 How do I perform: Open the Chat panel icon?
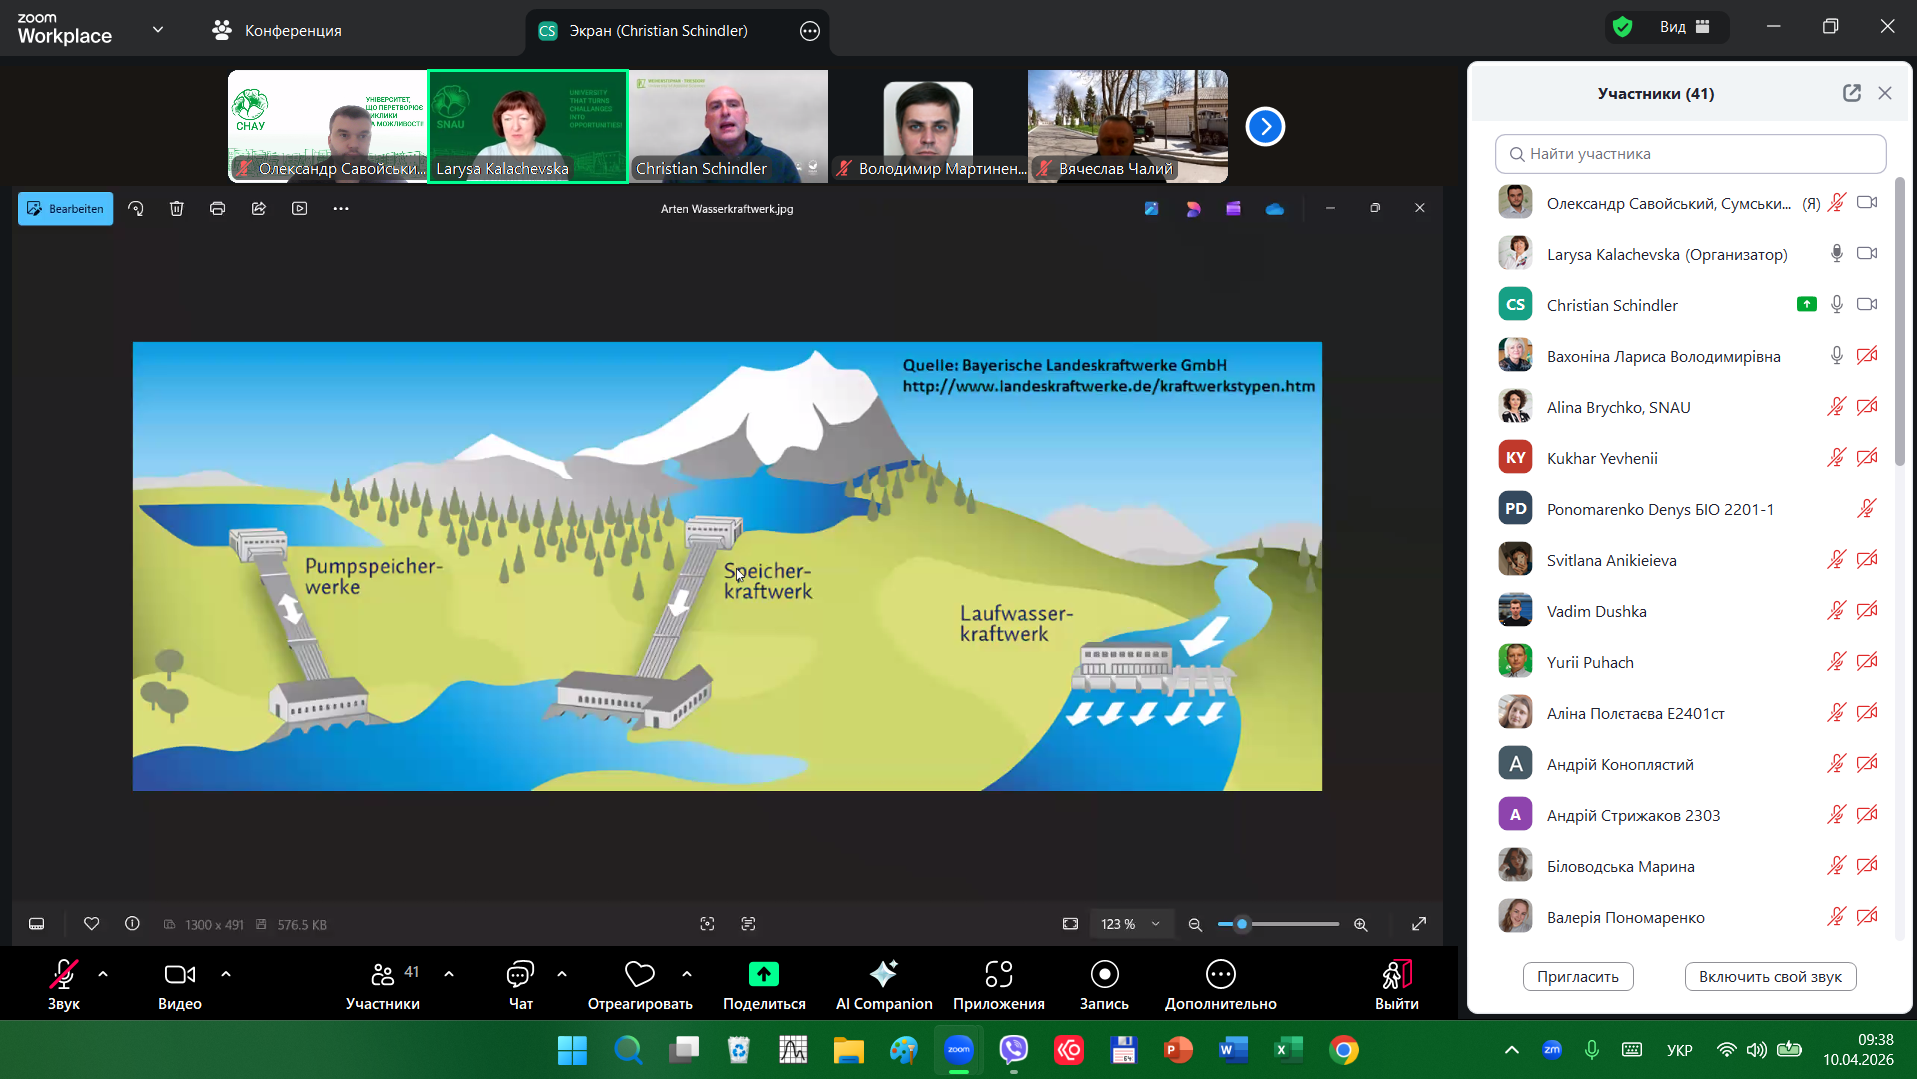coord(520,975)
